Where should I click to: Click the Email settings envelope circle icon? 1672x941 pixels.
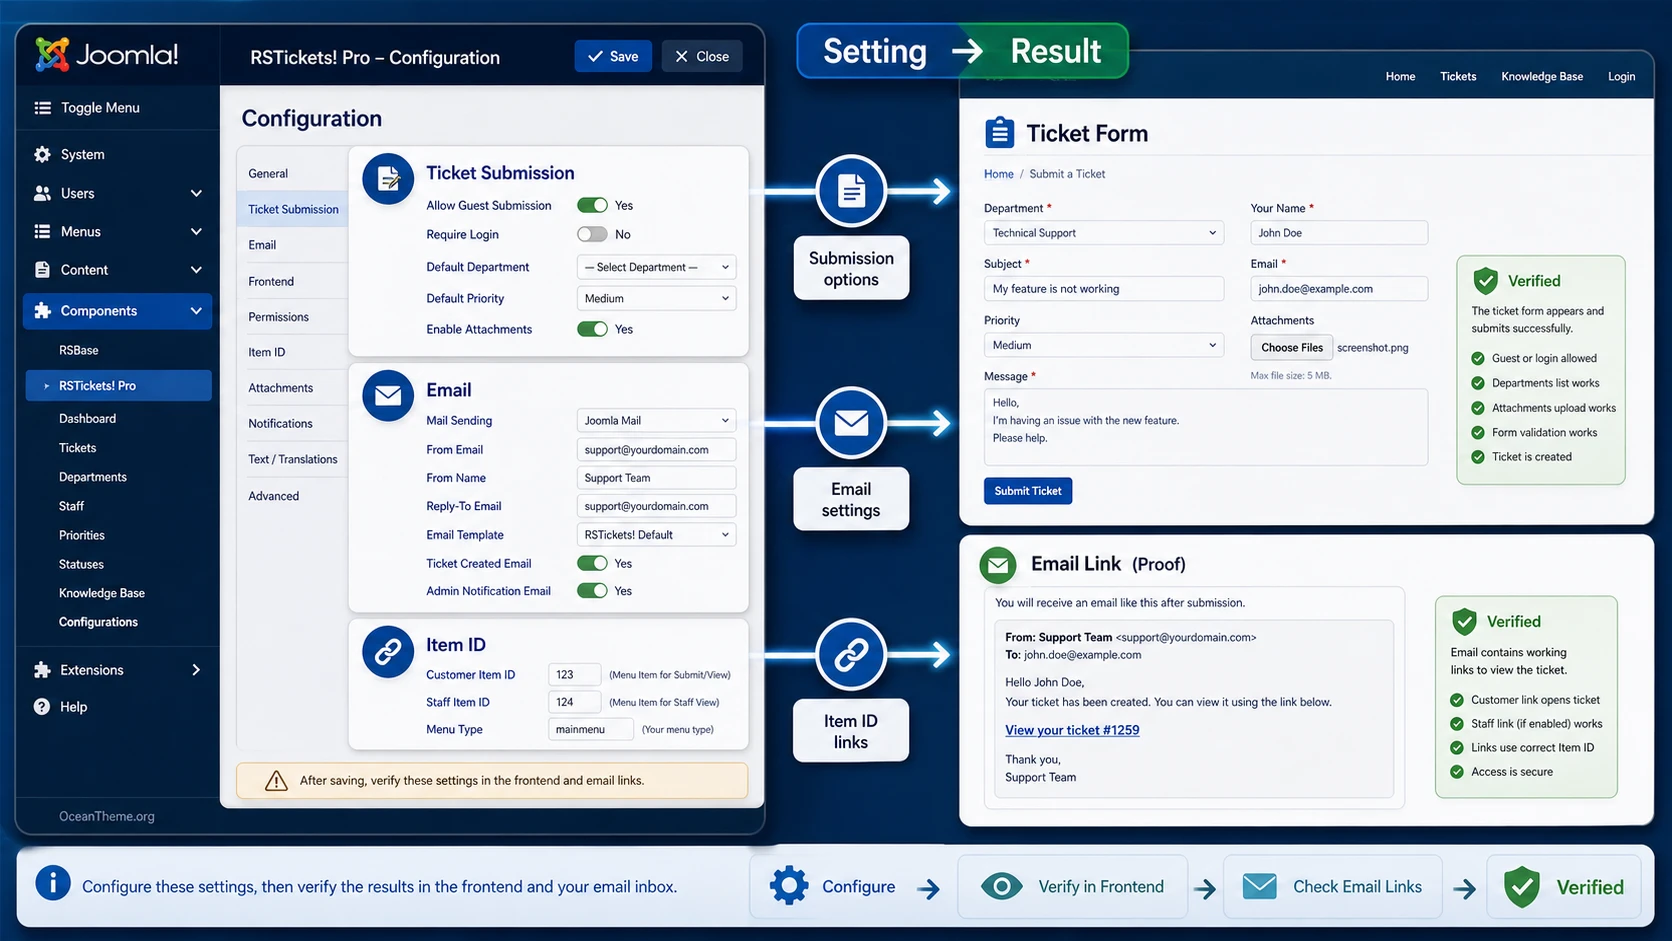(851, 422)
